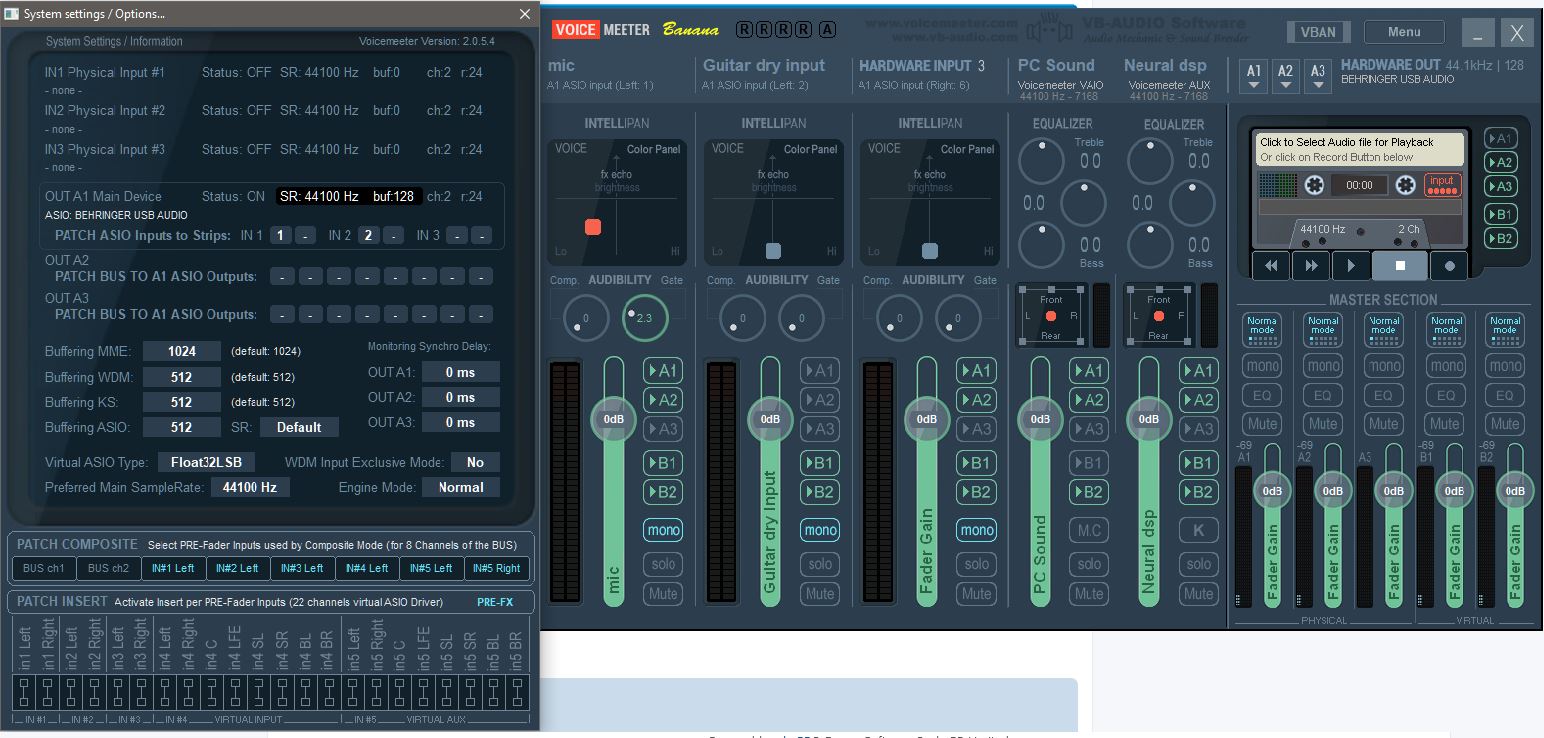This screenshot has width=1544, height=738.
Task: Click the Front/Rear panner on PC Sound
Action: coord(1051,315)
